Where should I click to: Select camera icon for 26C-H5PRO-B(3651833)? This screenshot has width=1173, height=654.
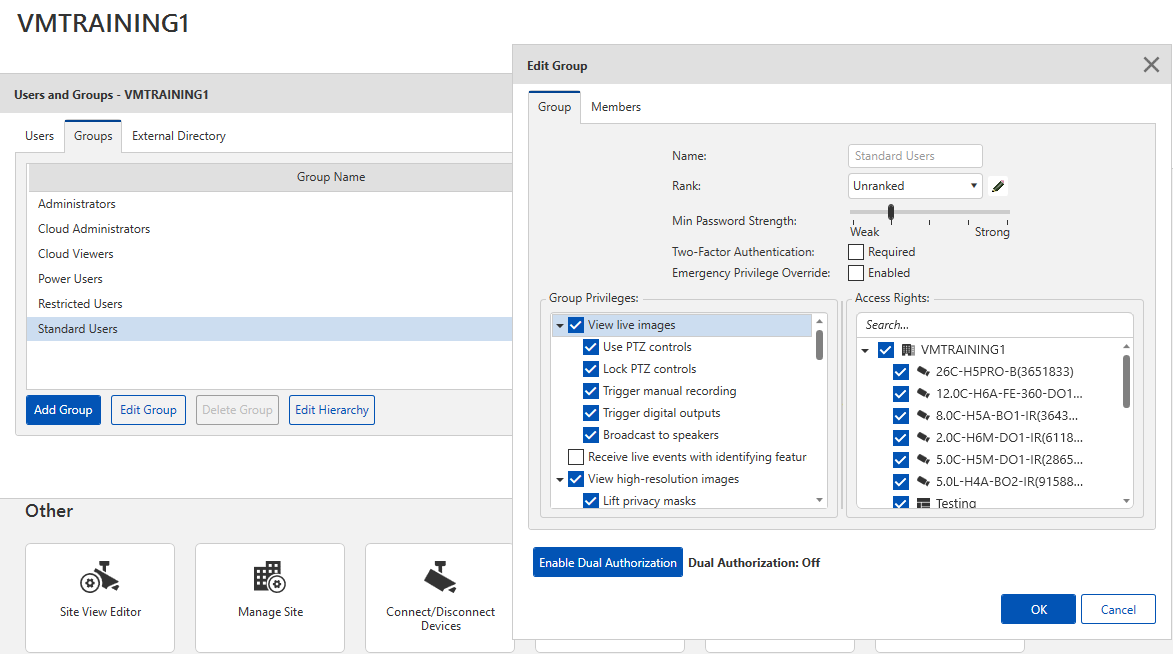(x=923, y=371)
